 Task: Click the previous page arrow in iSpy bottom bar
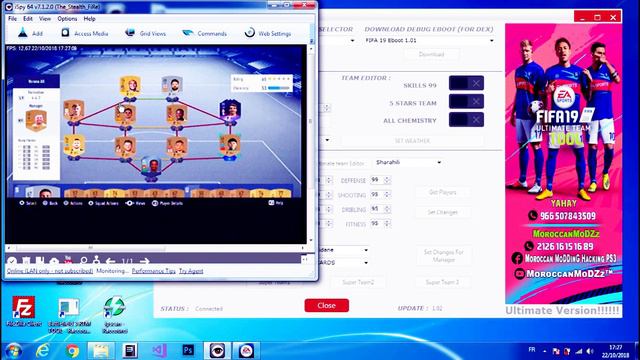(x=110, y=261)
